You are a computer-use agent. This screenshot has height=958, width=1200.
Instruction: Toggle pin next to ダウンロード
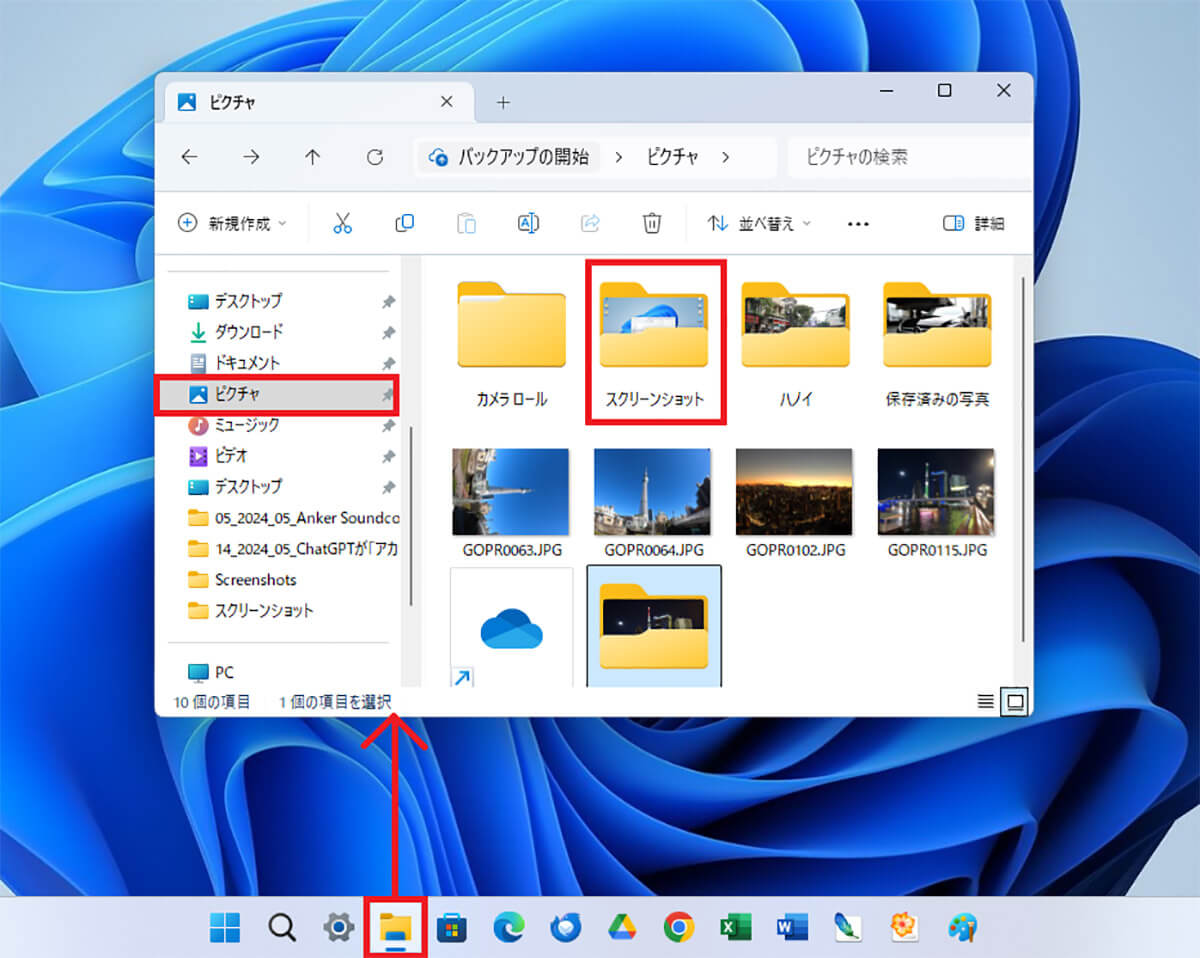[x=388, y=333]
